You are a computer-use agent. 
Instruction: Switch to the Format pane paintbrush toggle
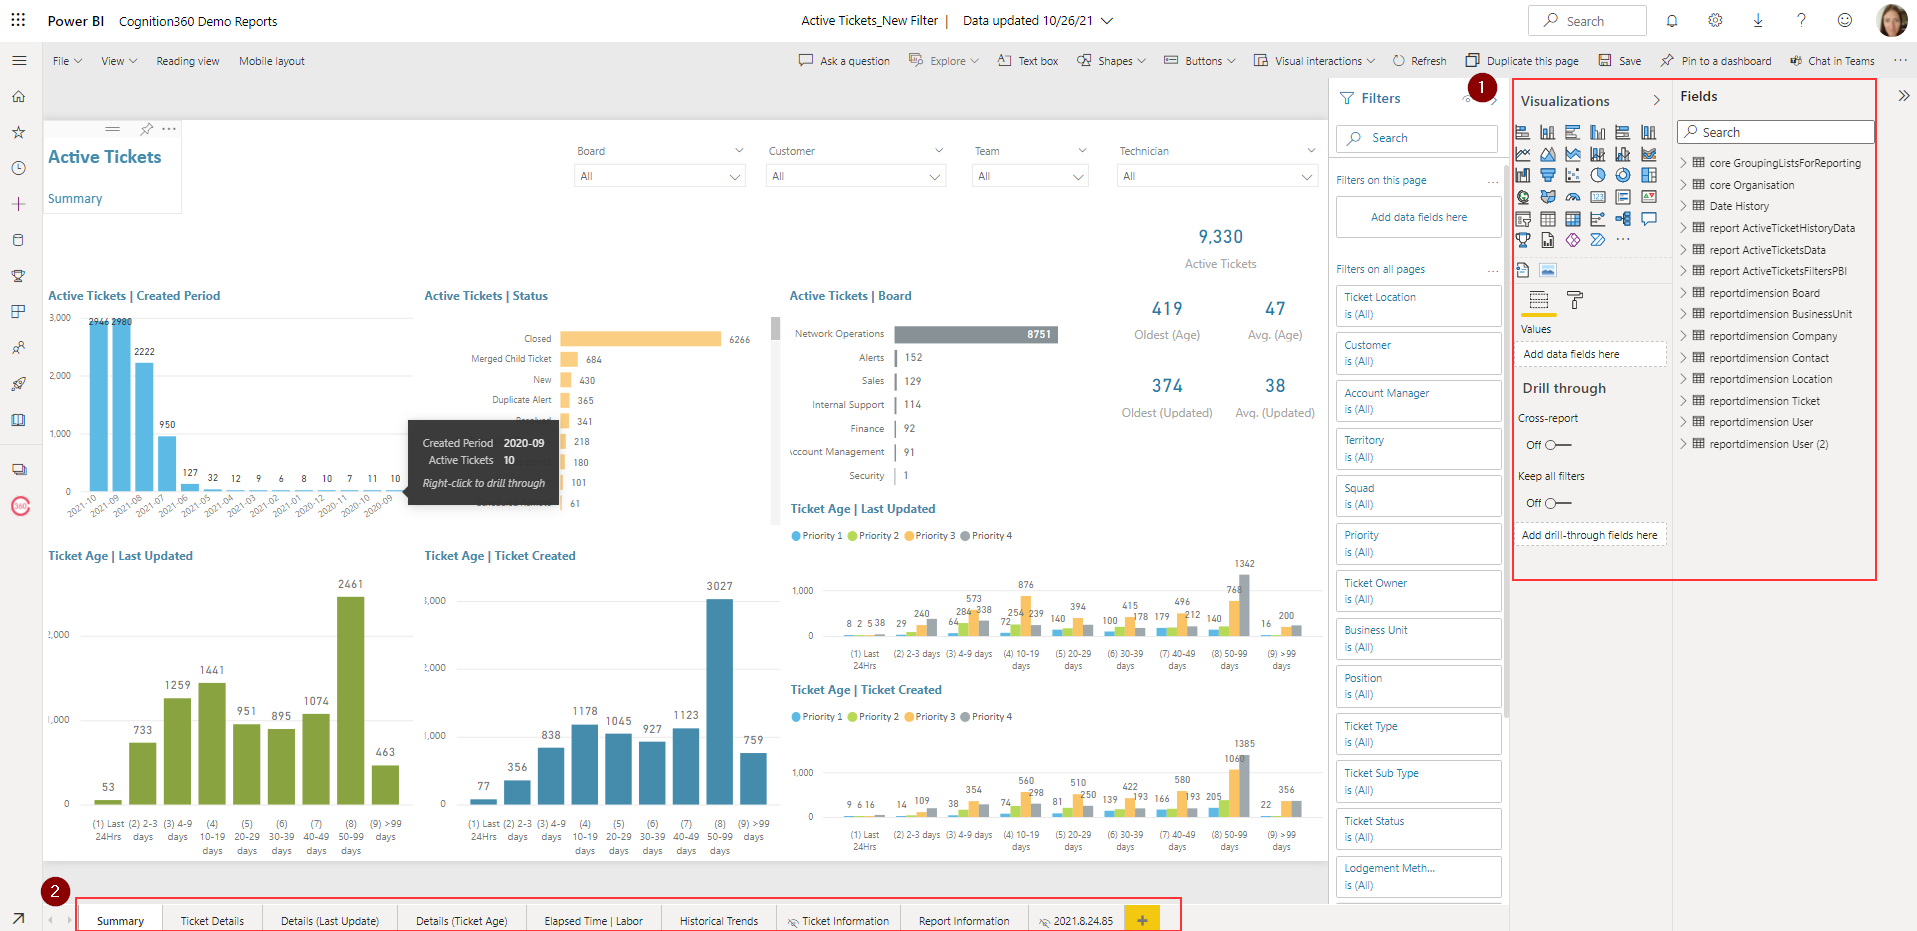(x=1574, y=300)
